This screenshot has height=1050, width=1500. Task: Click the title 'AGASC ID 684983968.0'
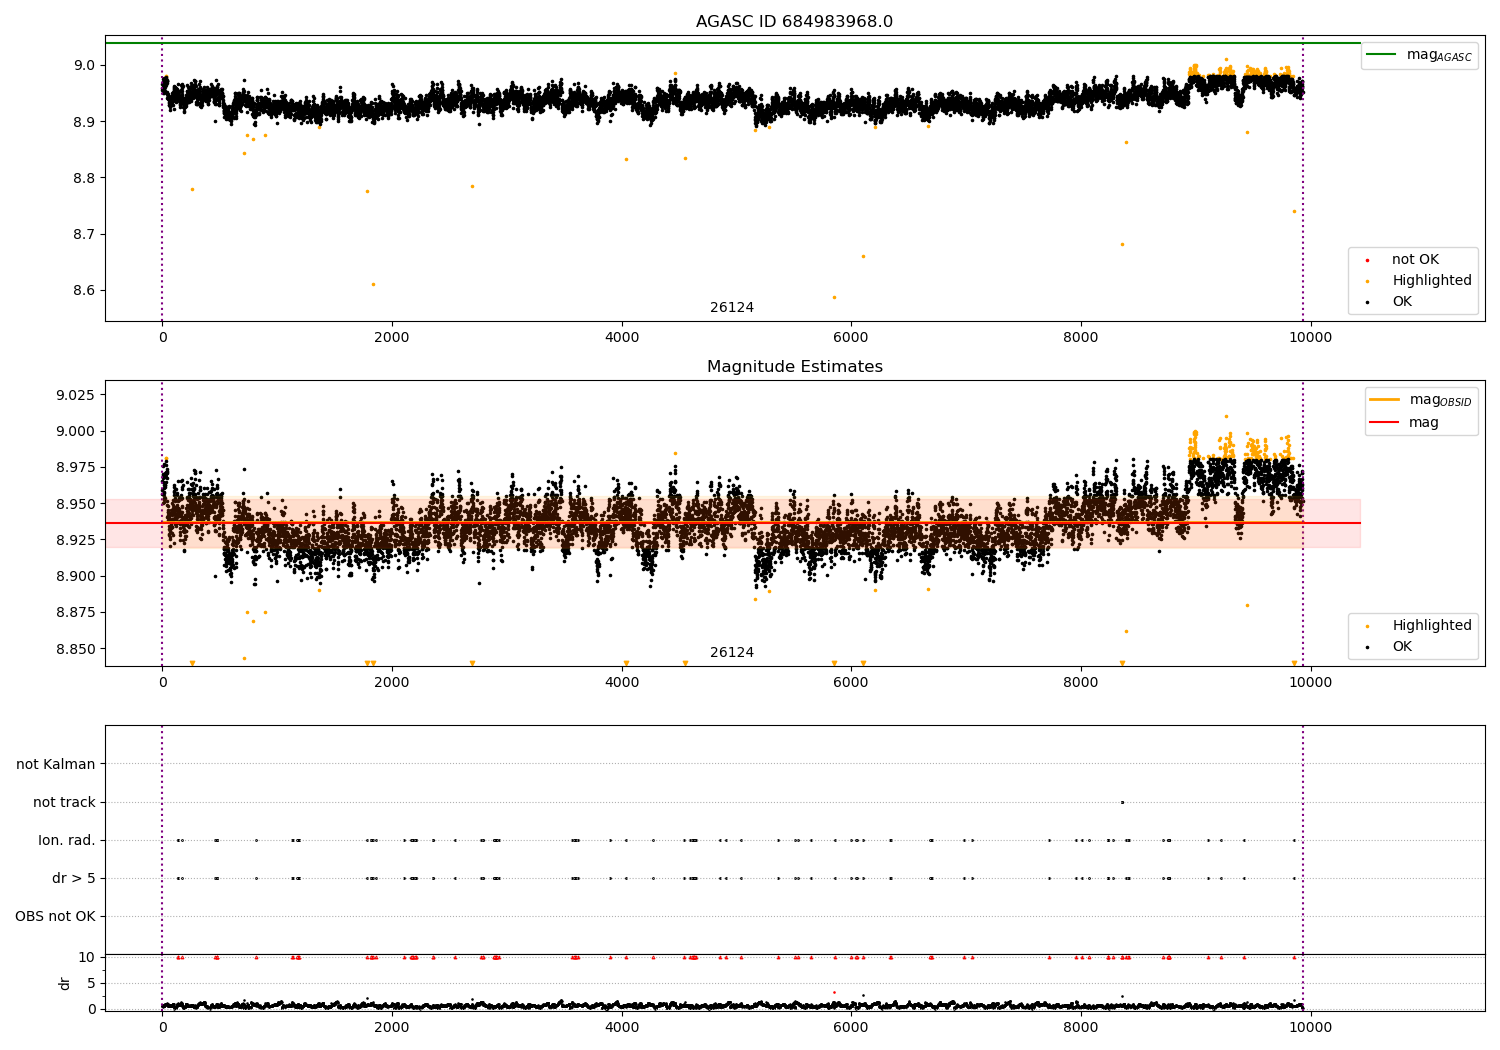pos(794,22)
